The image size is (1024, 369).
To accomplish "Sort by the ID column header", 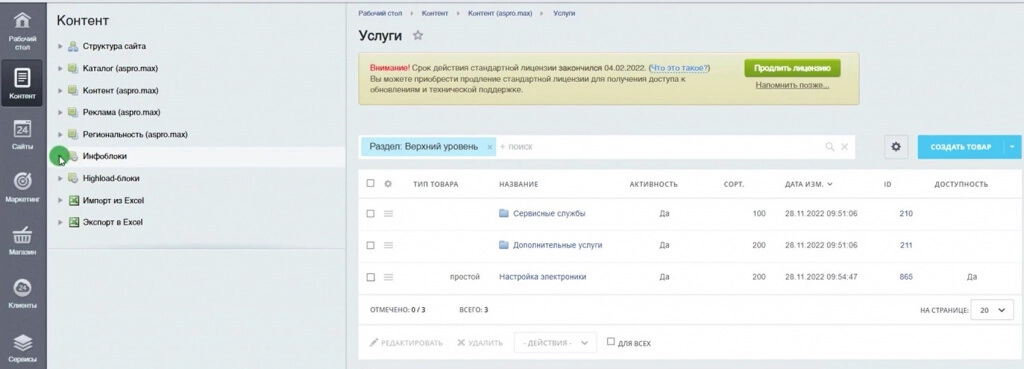I will click(x=888, y=184).
